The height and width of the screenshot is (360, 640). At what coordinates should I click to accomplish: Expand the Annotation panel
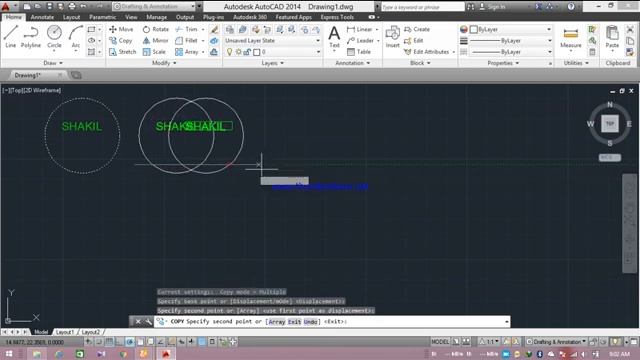(353, 63)
